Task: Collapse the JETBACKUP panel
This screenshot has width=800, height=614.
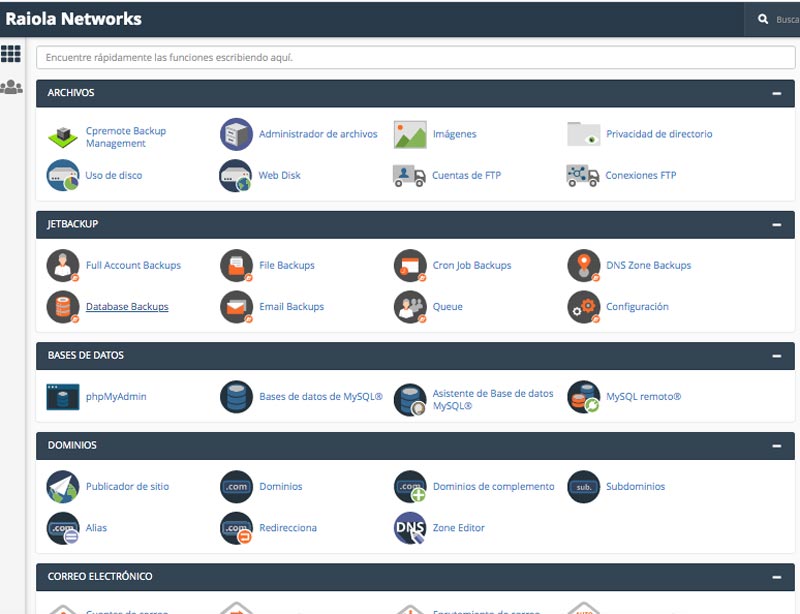Action: point(777,224)
